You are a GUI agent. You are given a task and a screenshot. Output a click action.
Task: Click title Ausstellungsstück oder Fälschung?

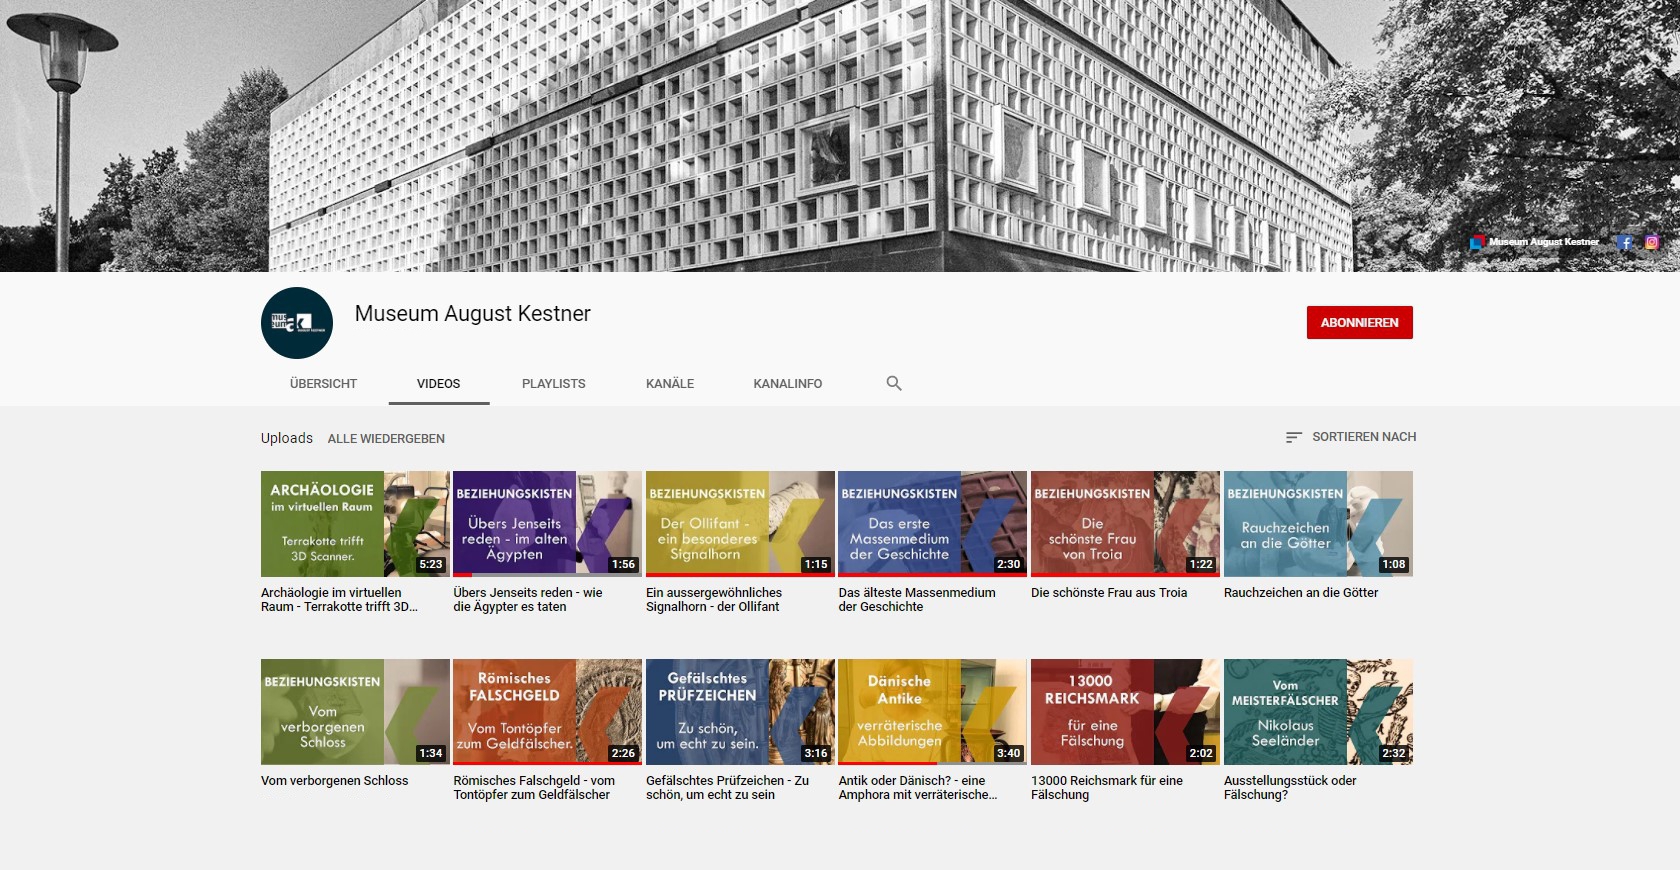point(1290,788)
